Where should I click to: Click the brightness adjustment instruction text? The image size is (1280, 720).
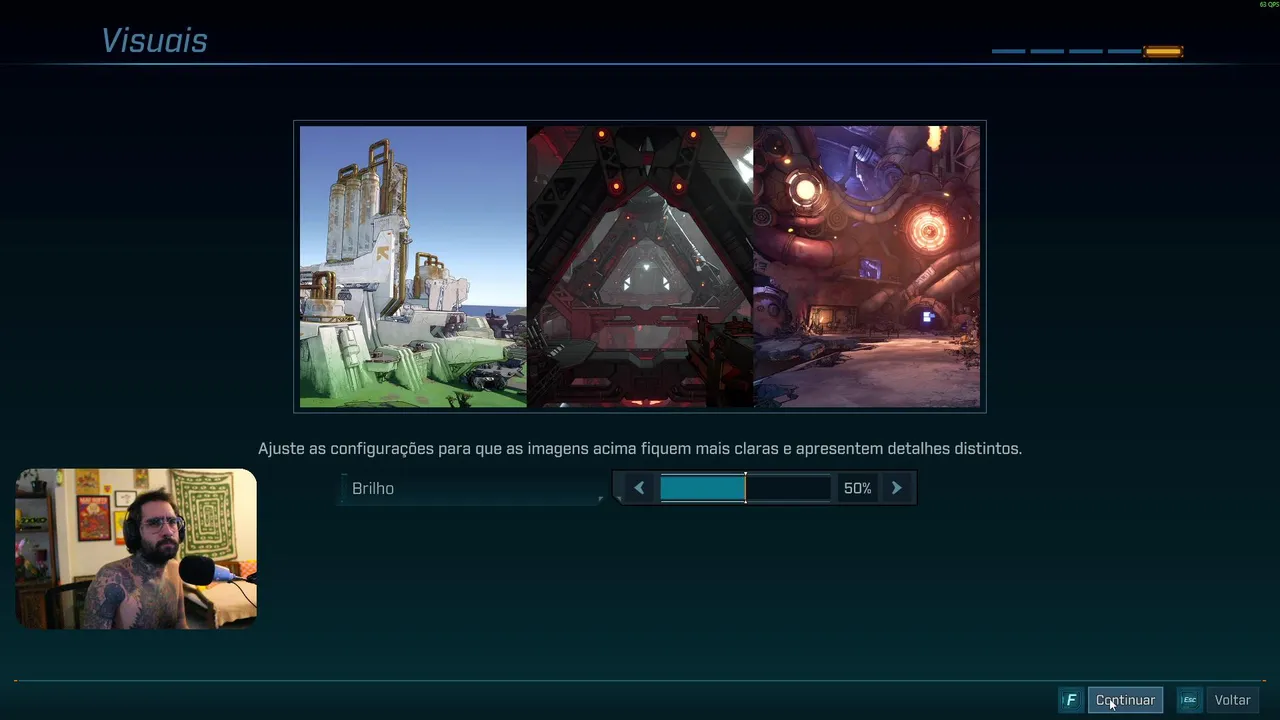tap(640, 448)
